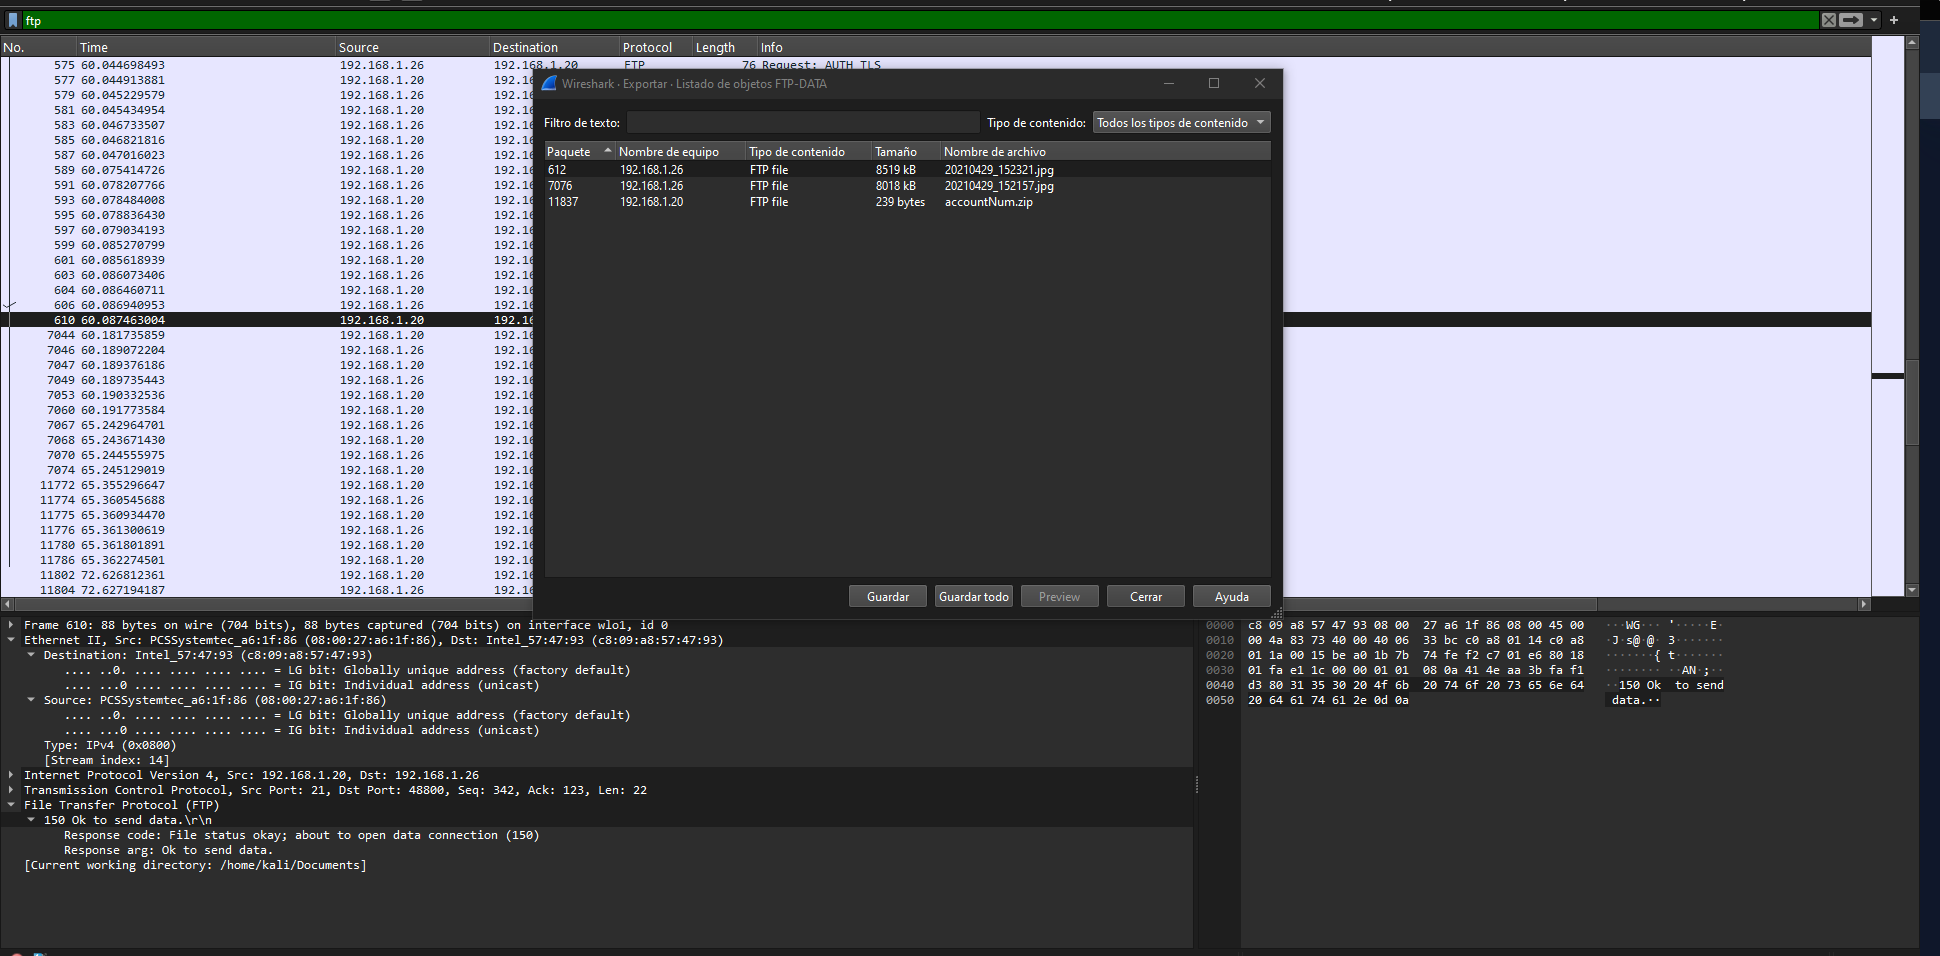Open the Tipo de contenido dropdown
The width and height of the screenshot is (1940, 956).
(1181, 123)
